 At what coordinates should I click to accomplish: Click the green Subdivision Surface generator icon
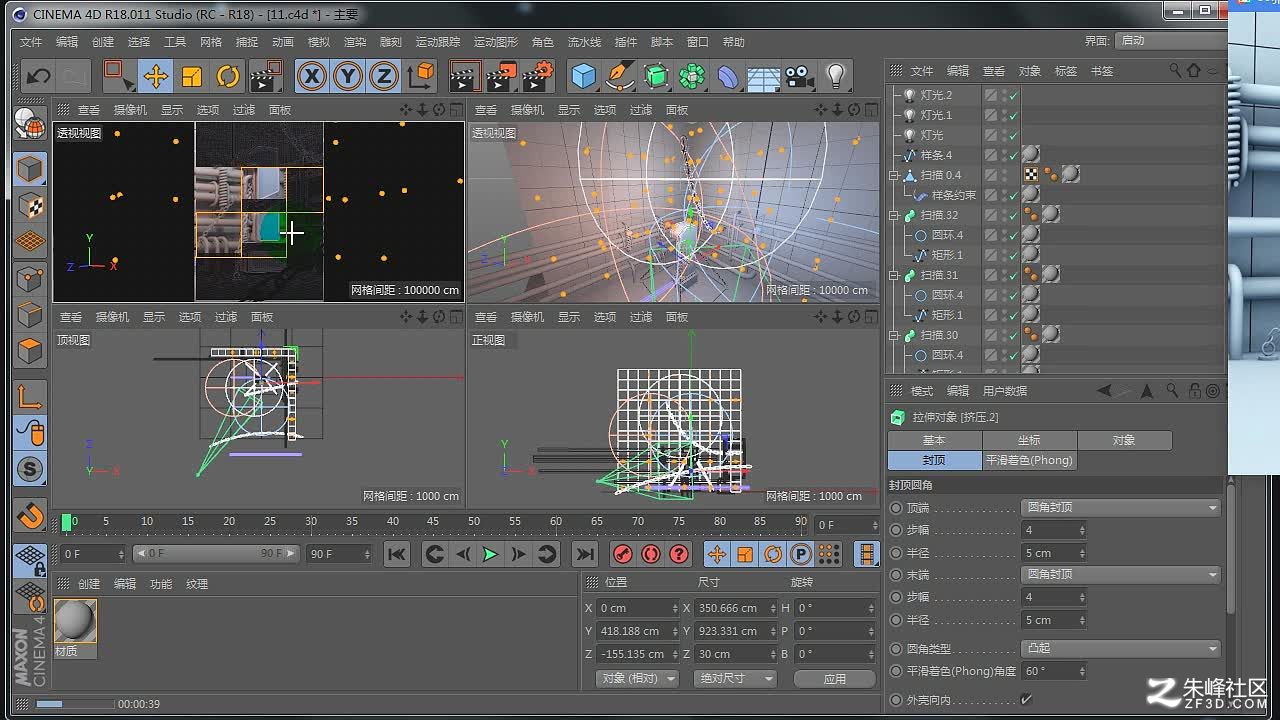pos(656,76)
